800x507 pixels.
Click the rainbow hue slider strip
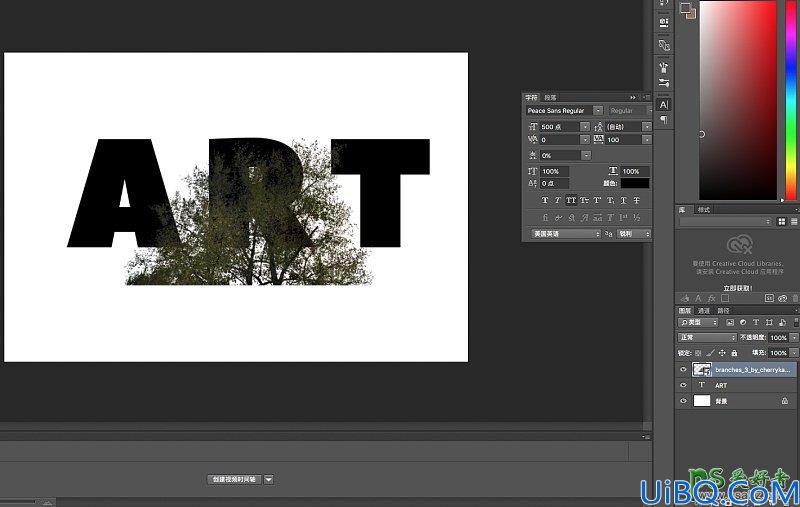tap(790, 100)
